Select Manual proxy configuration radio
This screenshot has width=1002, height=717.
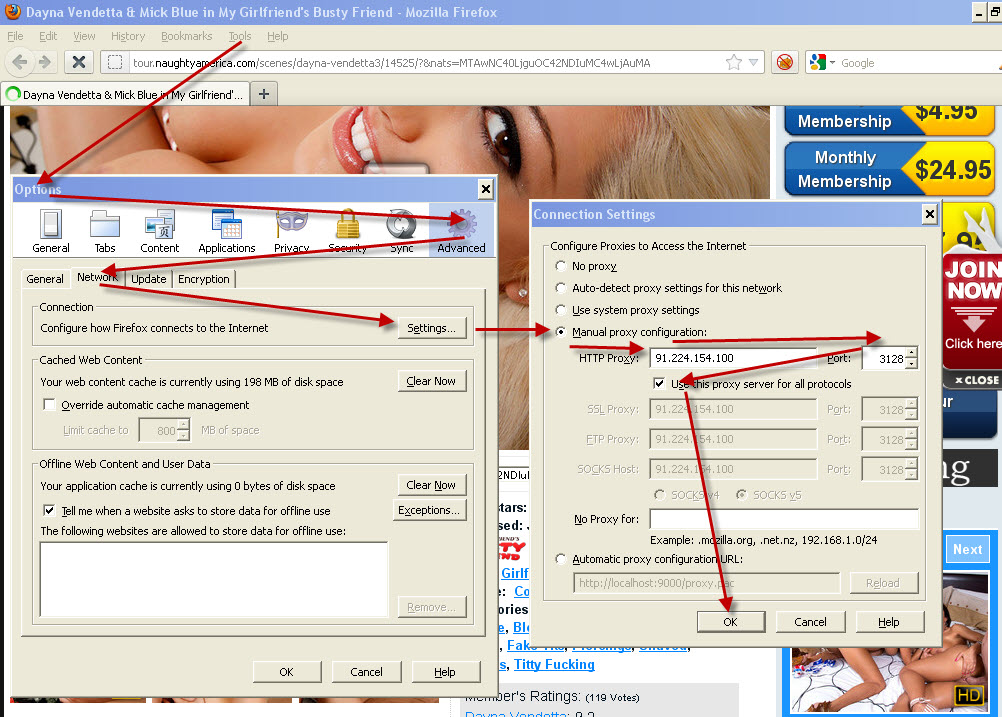tap(561, 332)
